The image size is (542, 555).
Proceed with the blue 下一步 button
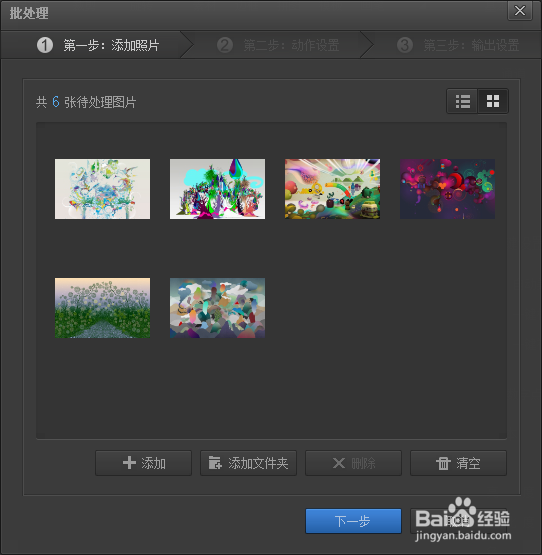[x=353, y=521]
